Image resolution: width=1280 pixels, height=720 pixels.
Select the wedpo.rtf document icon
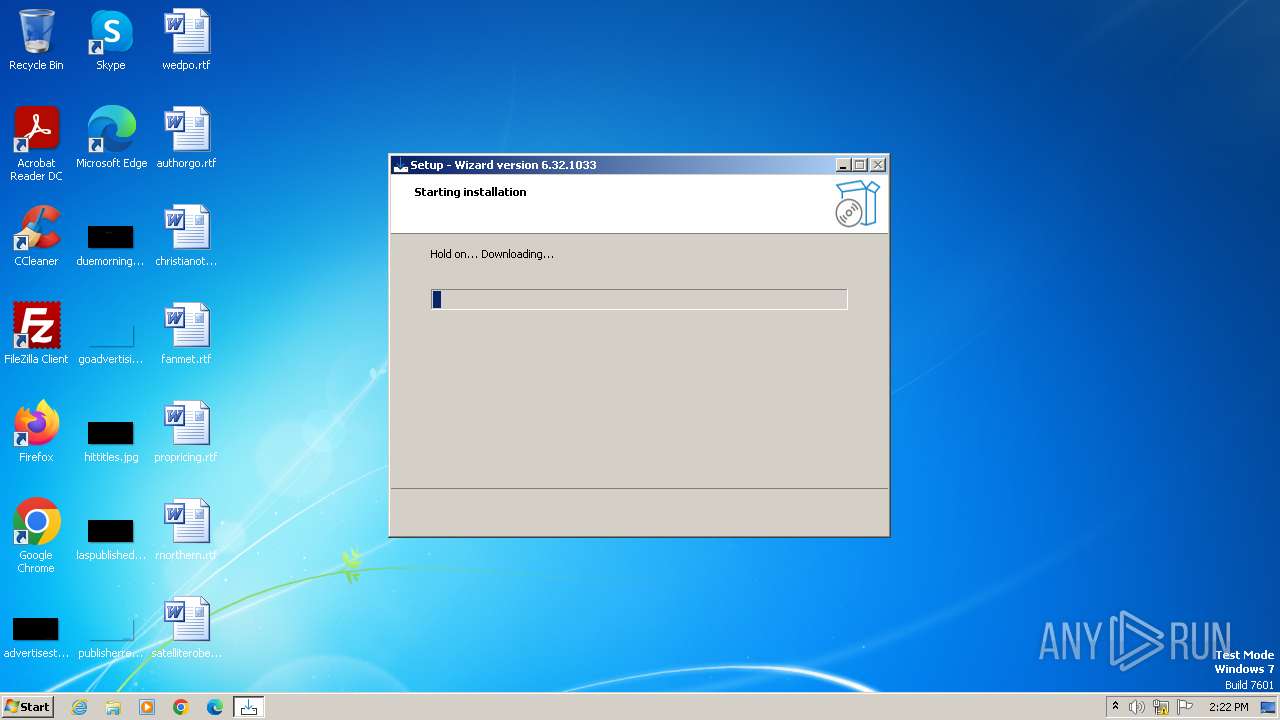pyautogui.click(x=186, y=40)
